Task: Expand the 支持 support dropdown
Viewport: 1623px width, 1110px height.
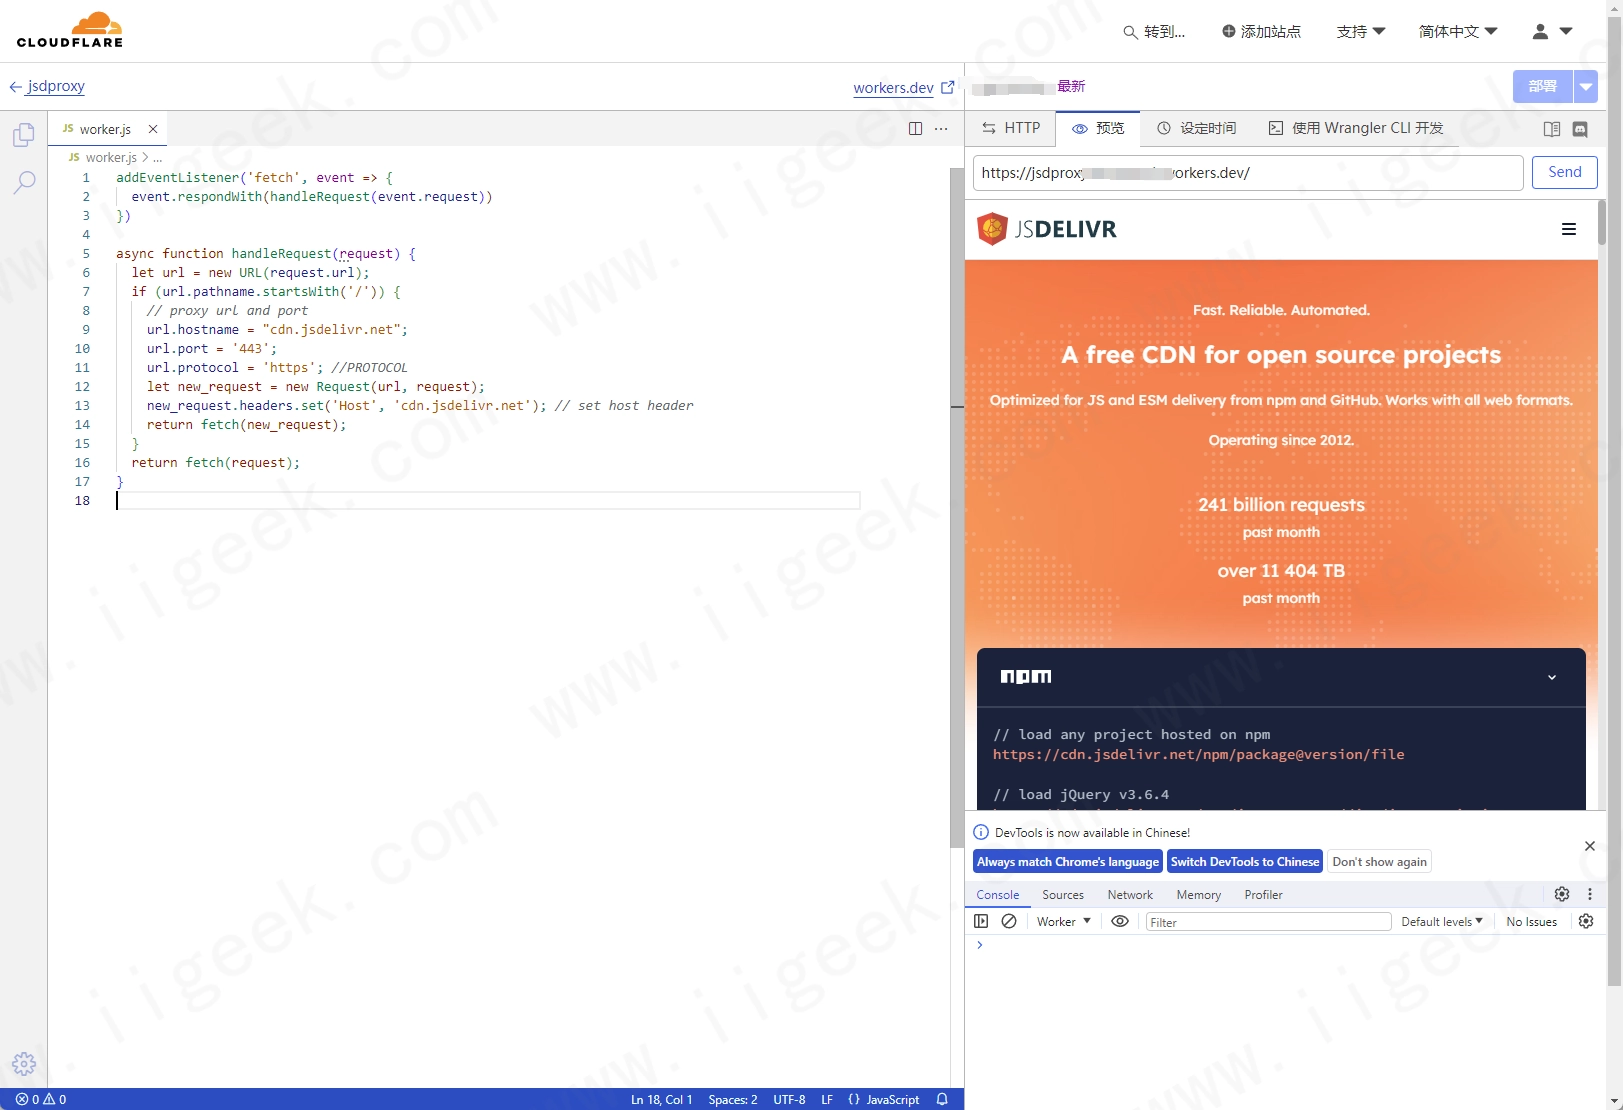Action: [x=1361, y=32]
